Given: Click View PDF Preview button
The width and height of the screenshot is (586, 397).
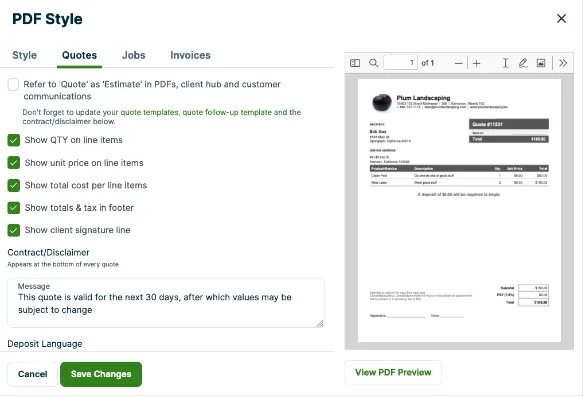Looking at the screenshot, I should pyautogui.click(x=393, y=372).
